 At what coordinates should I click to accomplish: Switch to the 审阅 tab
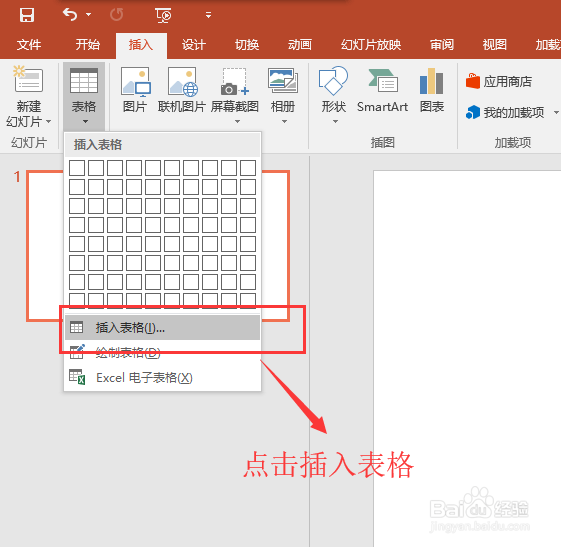(442, 45)
